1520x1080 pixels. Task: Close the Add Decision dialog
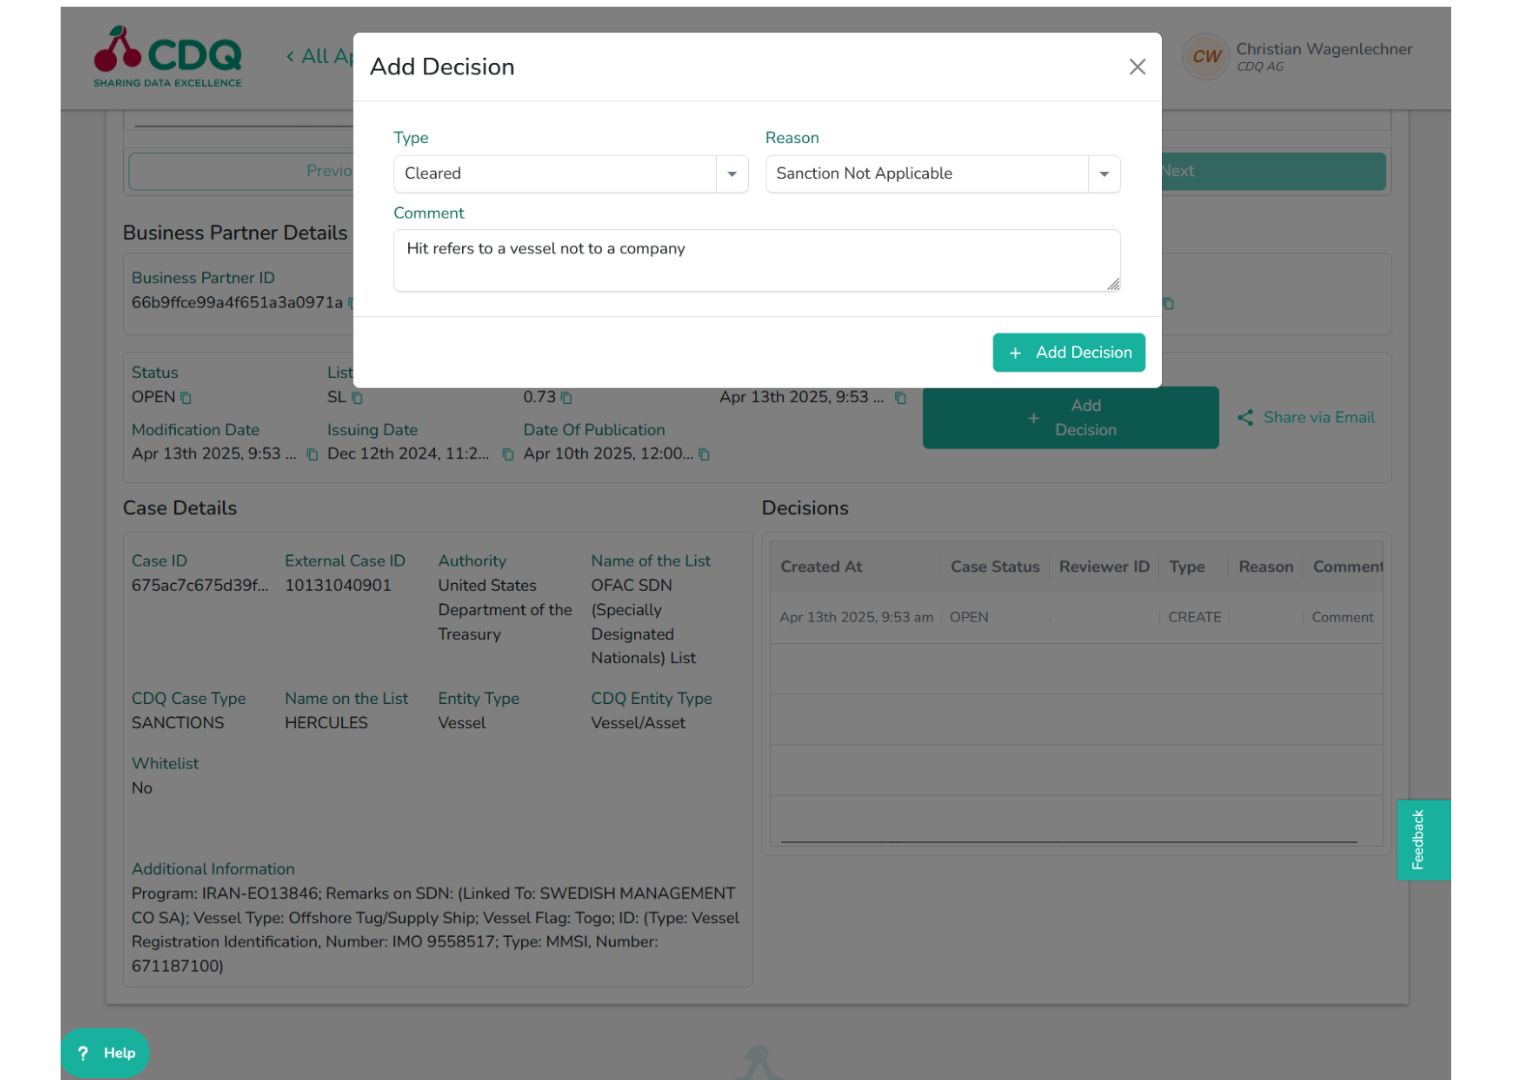point(1137,67)
